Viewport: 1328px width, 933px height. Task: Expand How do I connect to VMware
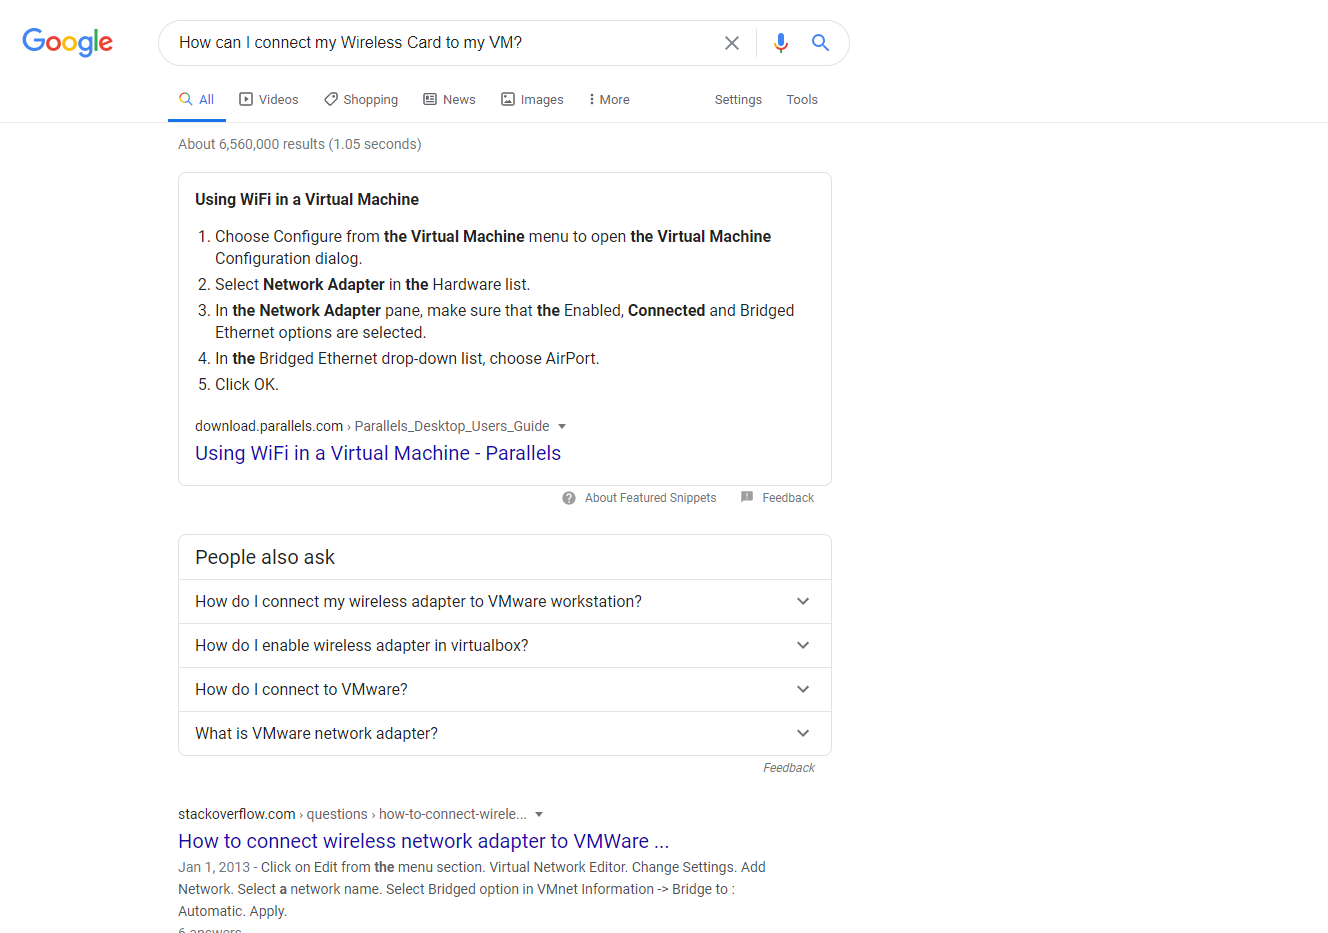505,690
